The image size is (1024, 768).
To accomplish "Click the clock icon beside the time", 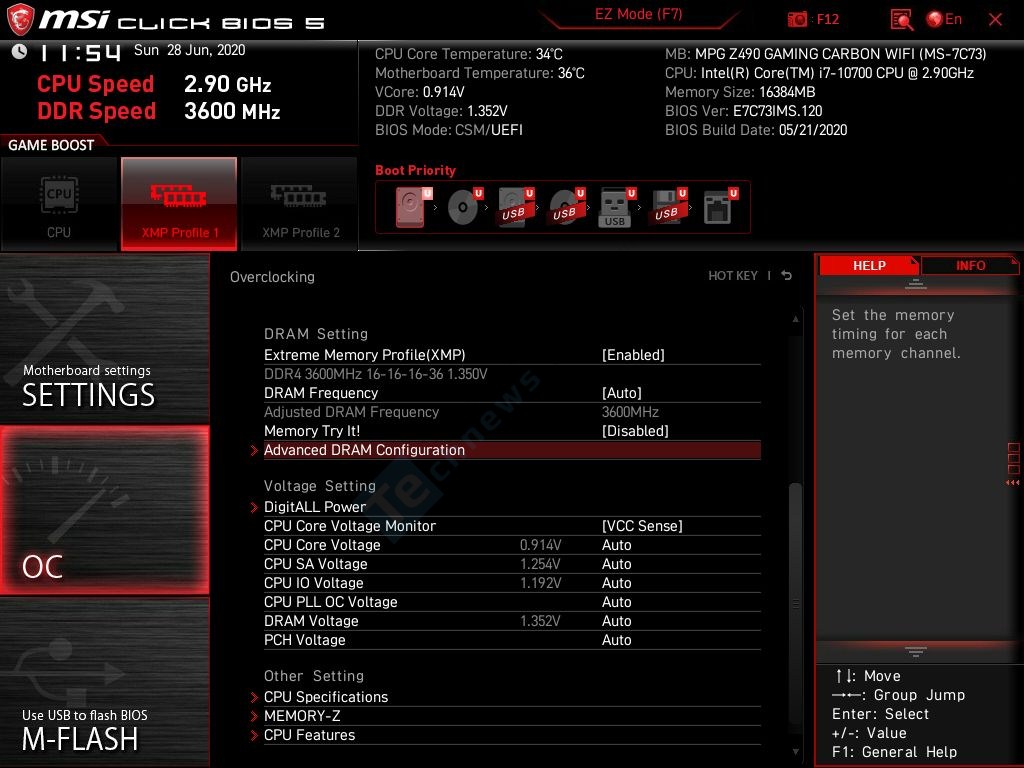I will point(19,51).
